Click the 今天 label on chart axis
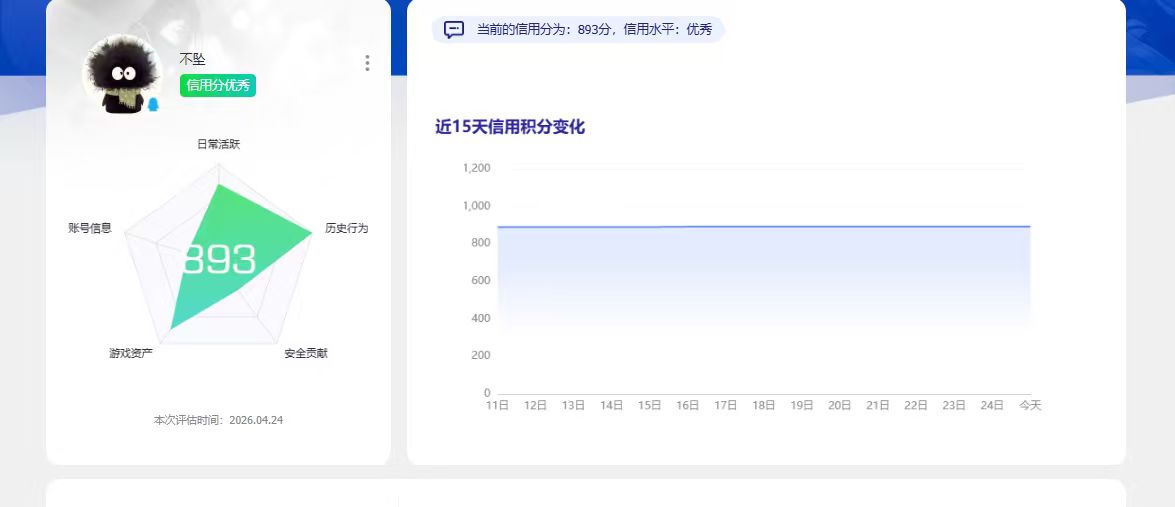 (x=1030, y=405)
